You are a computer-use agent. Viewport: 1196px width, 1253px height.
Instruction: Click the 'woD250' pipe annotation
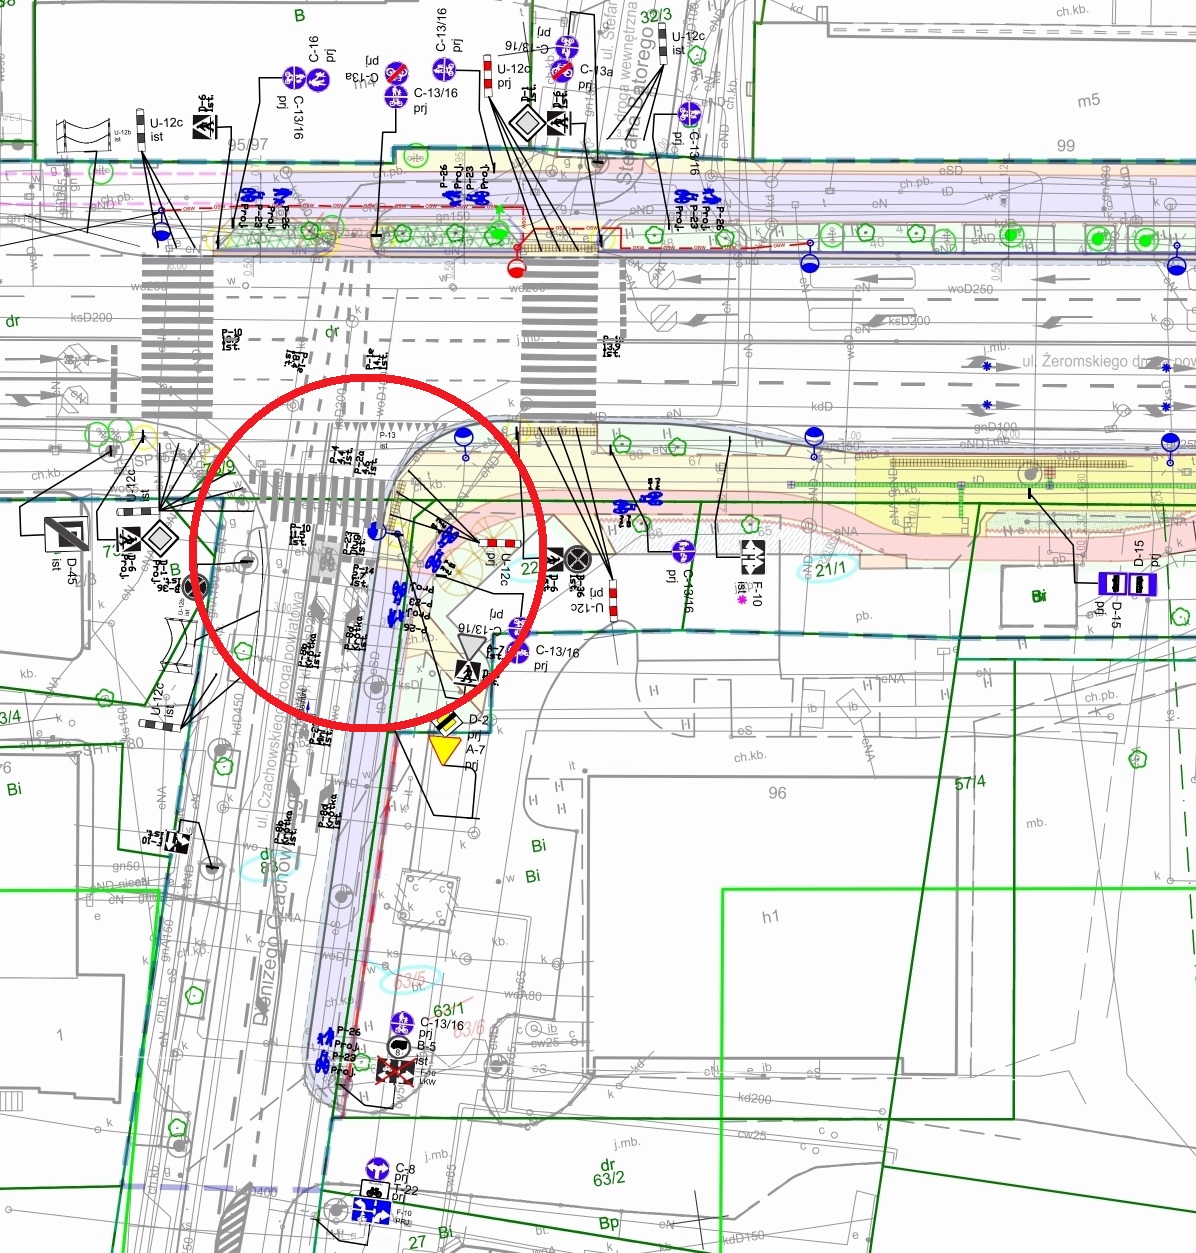click(x=970, y=289)
